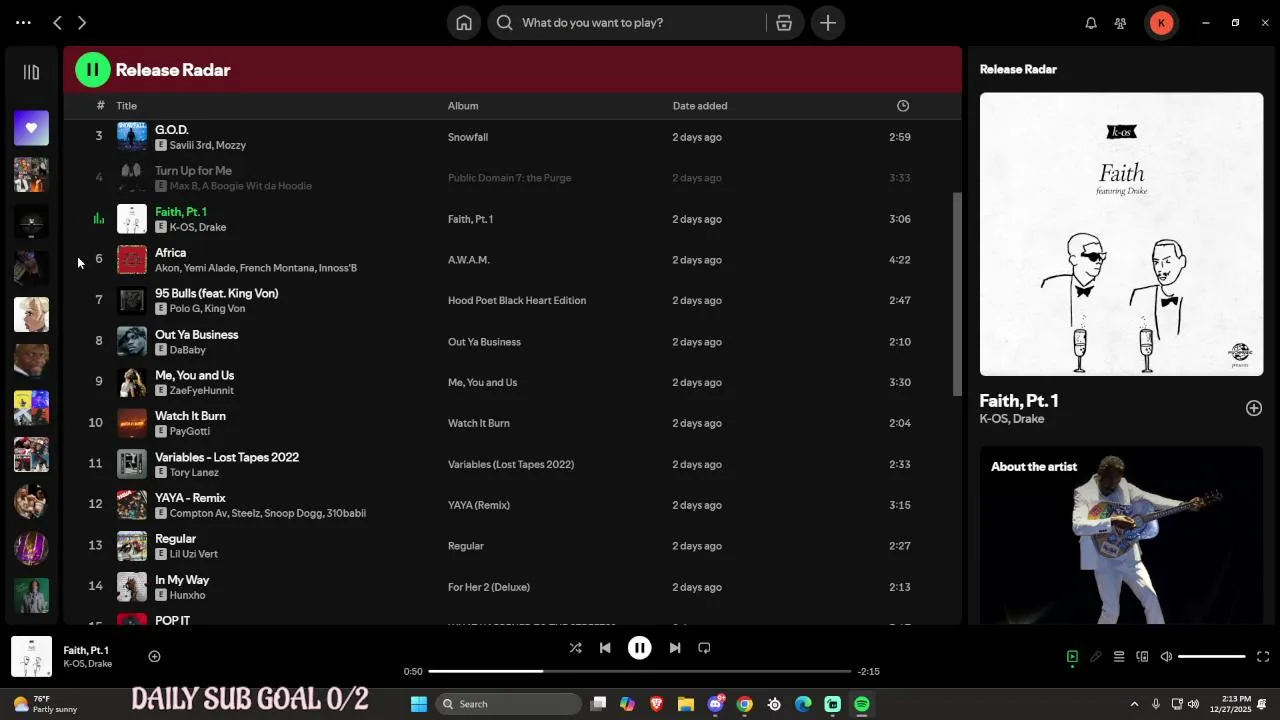
Task: Open the Friend Activity icon
Action: [1121, 23]
